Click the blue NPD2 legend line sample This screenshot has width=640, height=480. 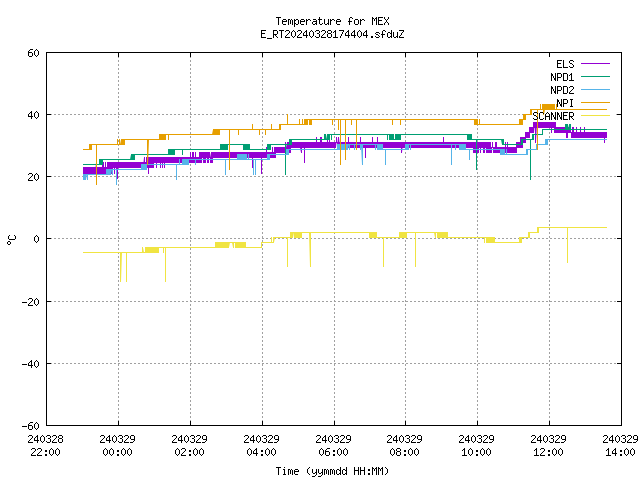pos(595,90)
